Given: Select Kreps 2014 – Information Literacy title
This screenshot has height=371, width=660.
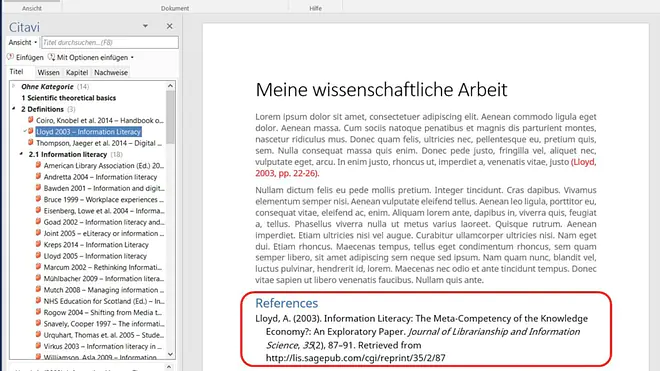Looking at the screenshot, I should 96,245.
